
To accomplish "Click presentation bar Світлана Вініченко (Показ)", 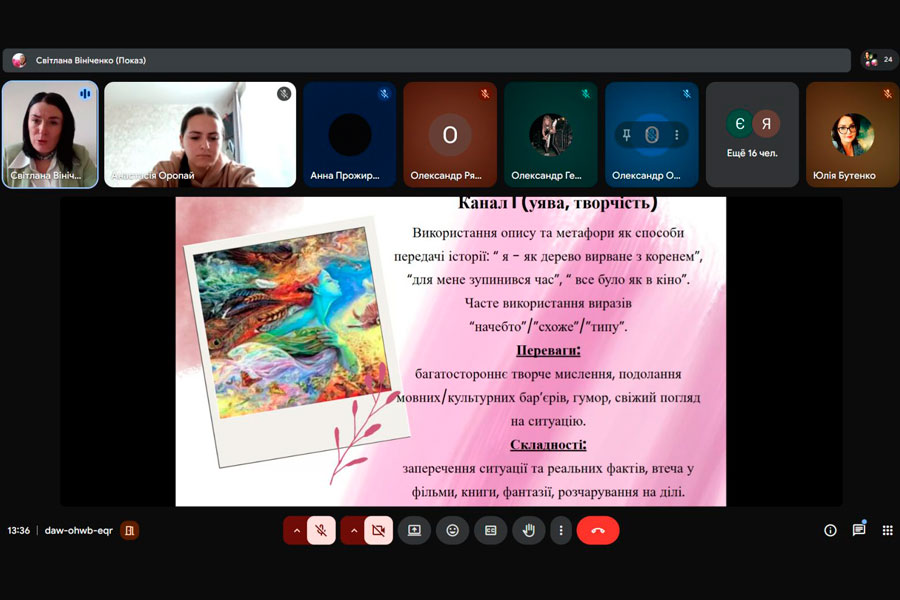I will pyautogui.click(x=426, y=60).
